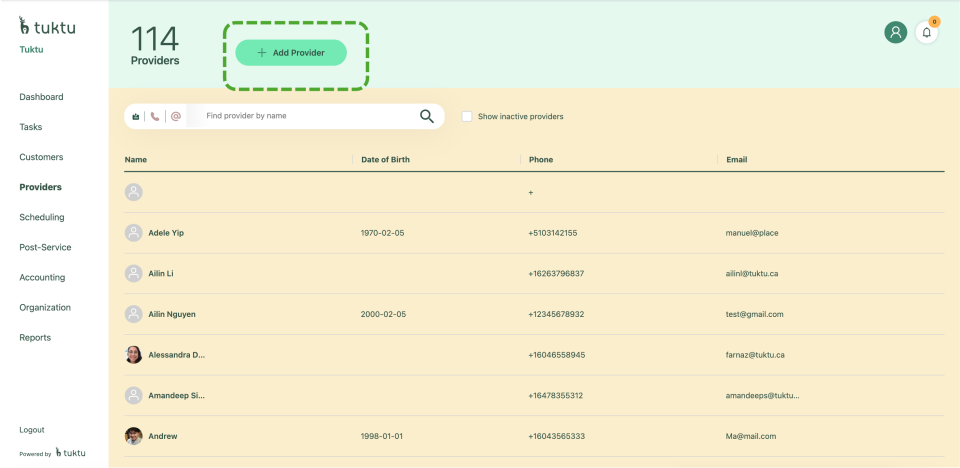The image size is (960, 468).
Task: Click Andrew's profile photo avatar
Action: 133,436
